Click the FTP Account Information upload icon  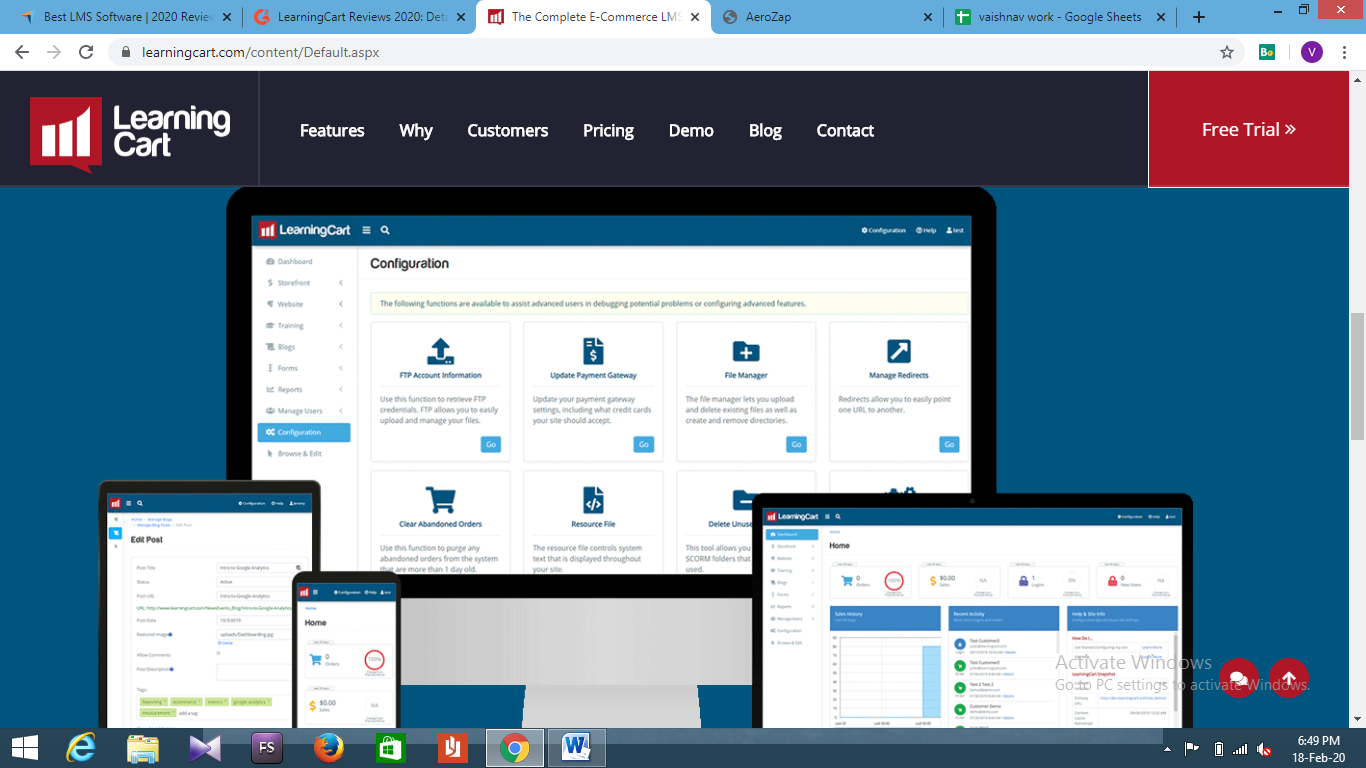(x=440, y=352)
